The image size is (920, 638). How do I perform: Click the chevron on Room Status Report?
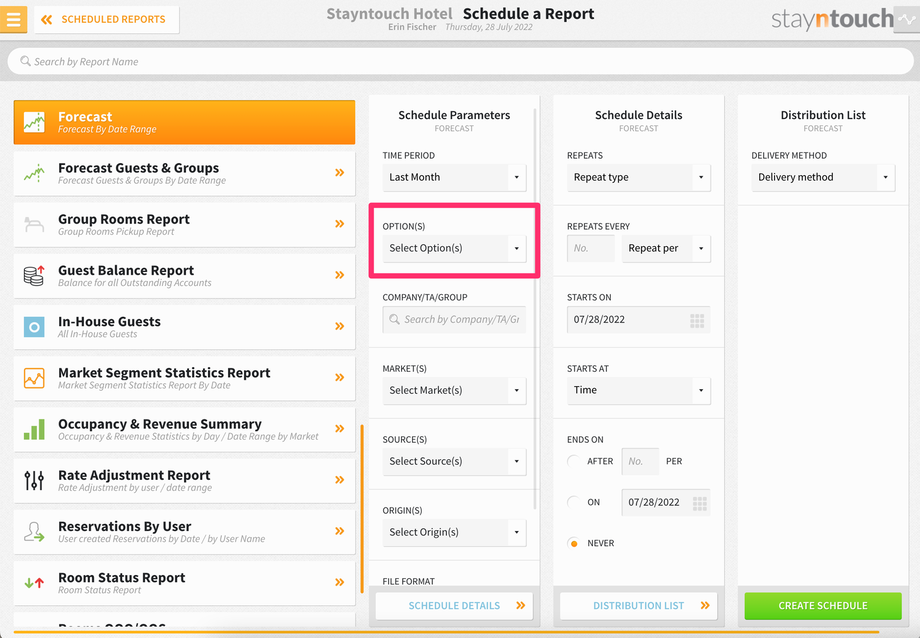[x=340, y=582]
